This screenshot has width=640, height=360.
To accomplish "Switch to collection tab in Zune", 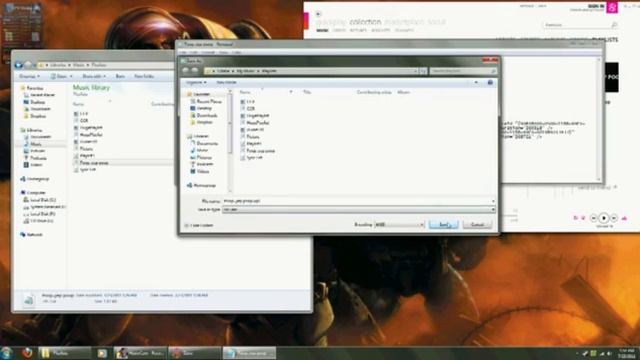I will pos(365,22).
